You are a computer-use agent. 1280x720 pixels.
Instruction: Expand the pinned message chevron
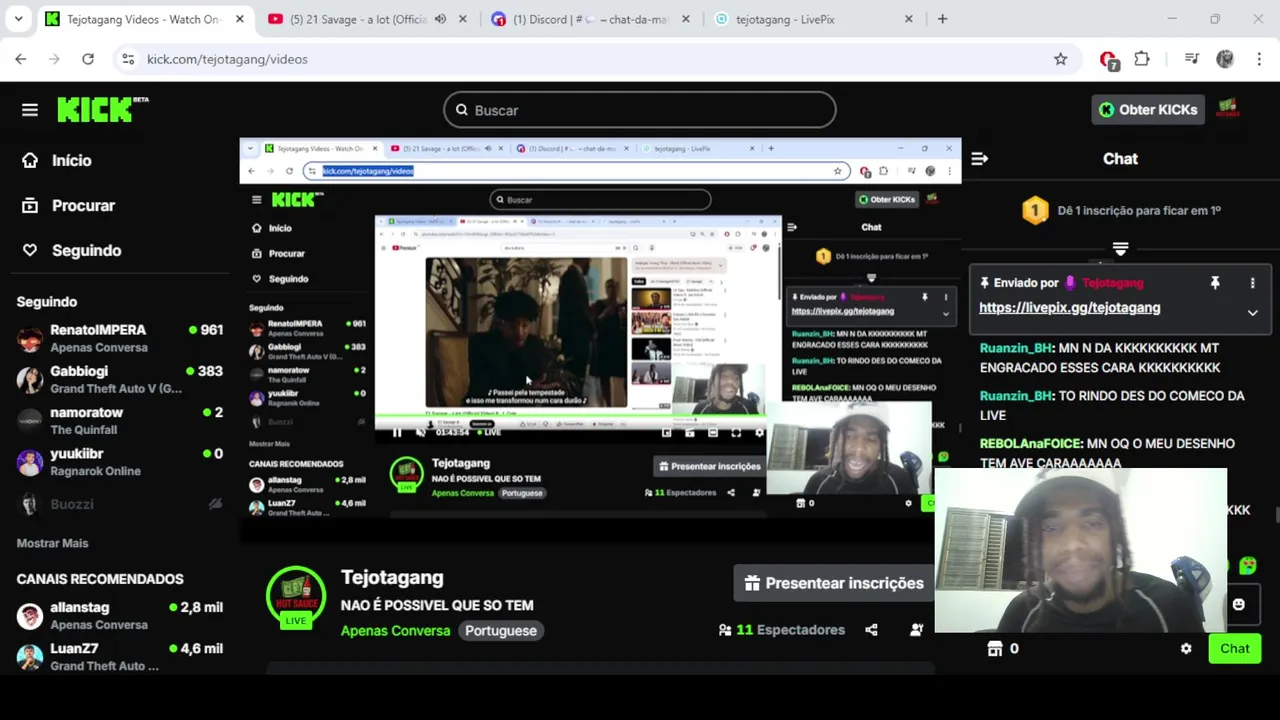pos(1252,312)
